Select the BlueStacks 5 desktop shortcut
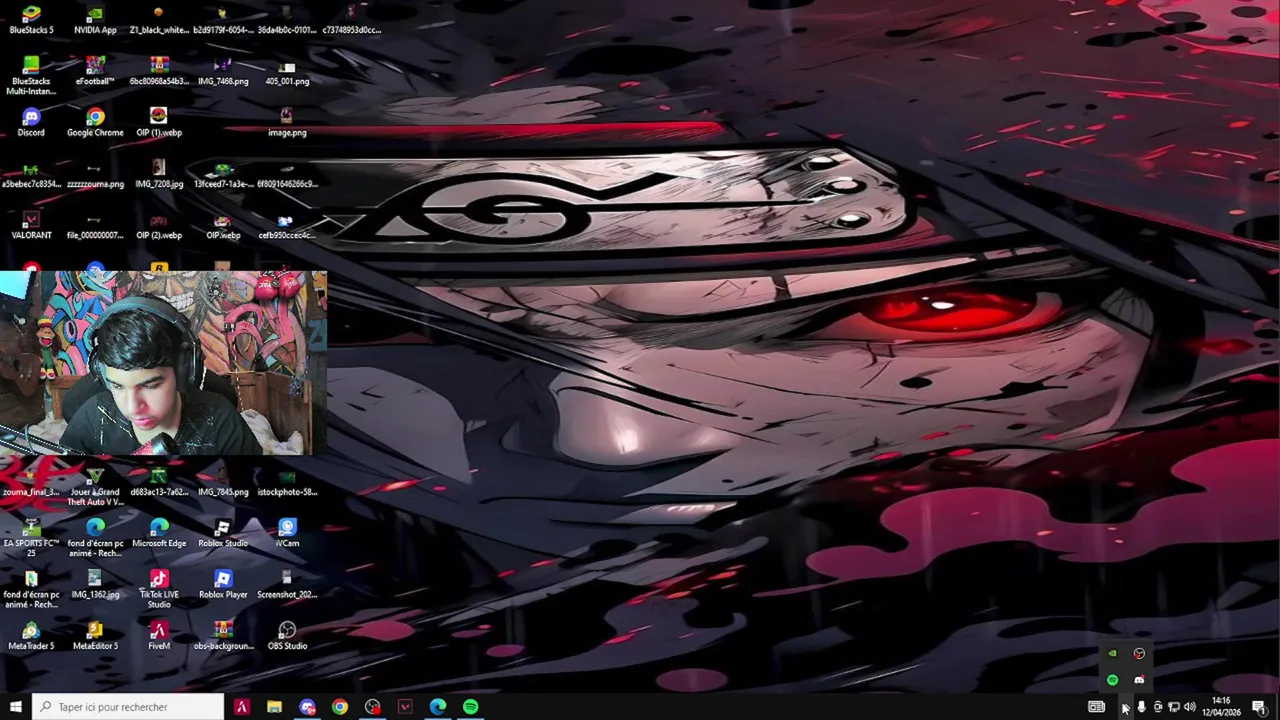 click(x=31, y=20)
